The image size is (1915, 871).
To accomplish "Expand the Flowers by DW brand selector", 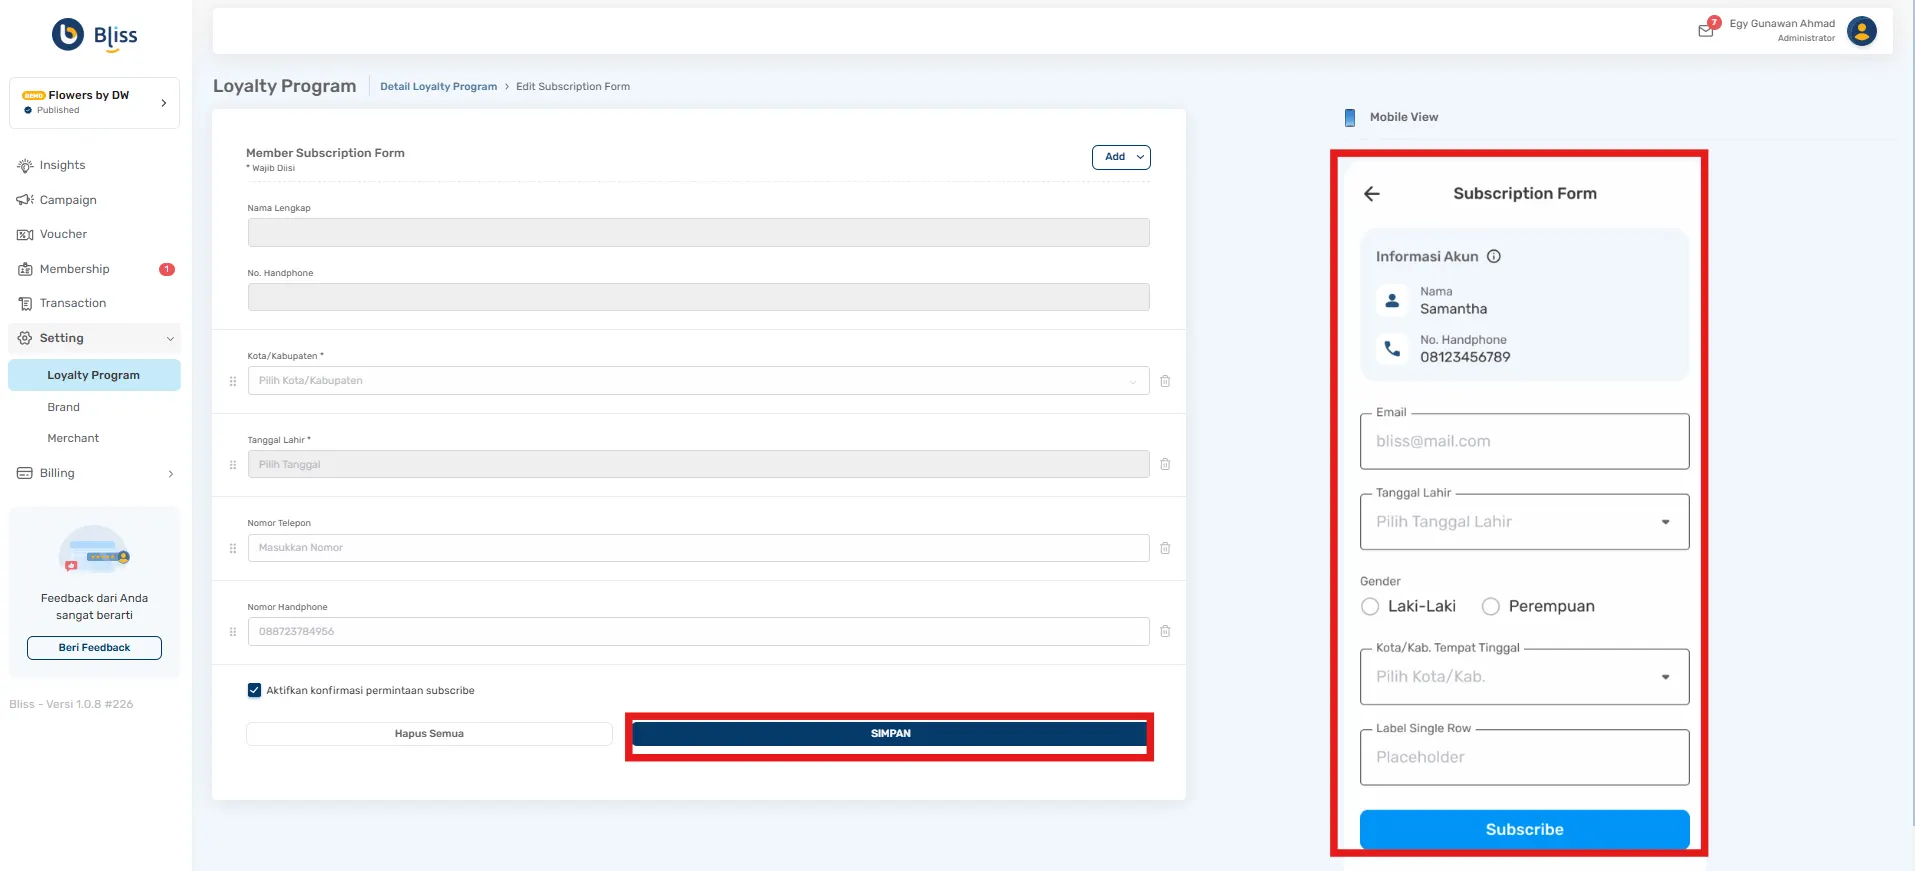I will [94, 102].
